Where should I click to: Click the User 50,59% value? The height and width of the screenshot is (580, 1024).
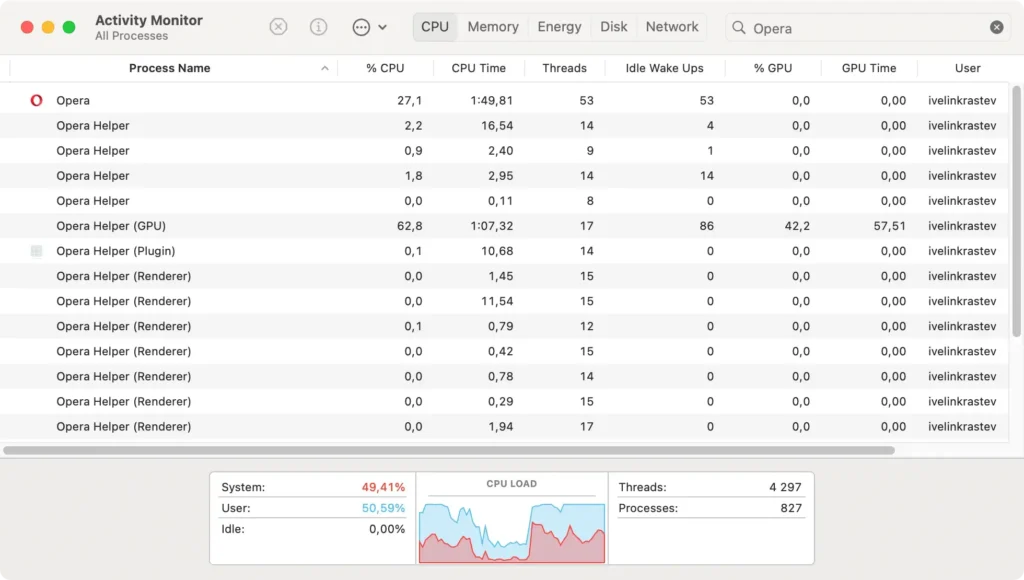point(383,508)
